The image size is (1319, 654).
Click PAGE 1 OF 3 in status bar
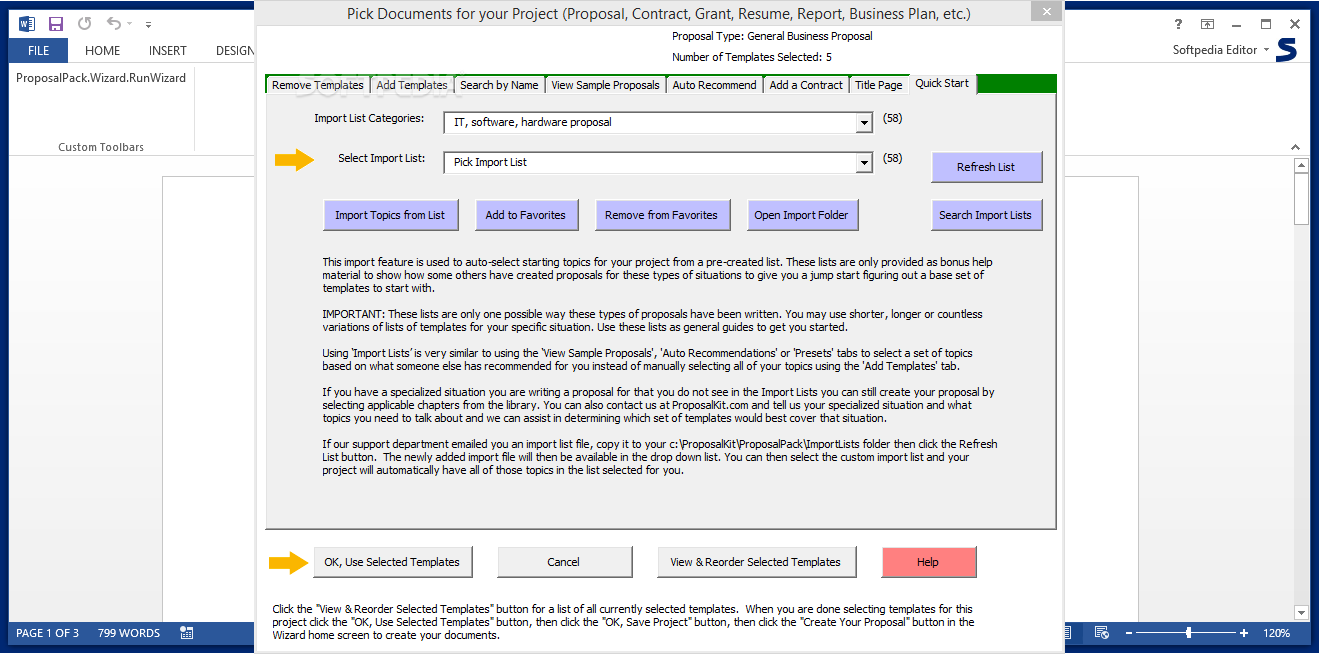[47, 633]
